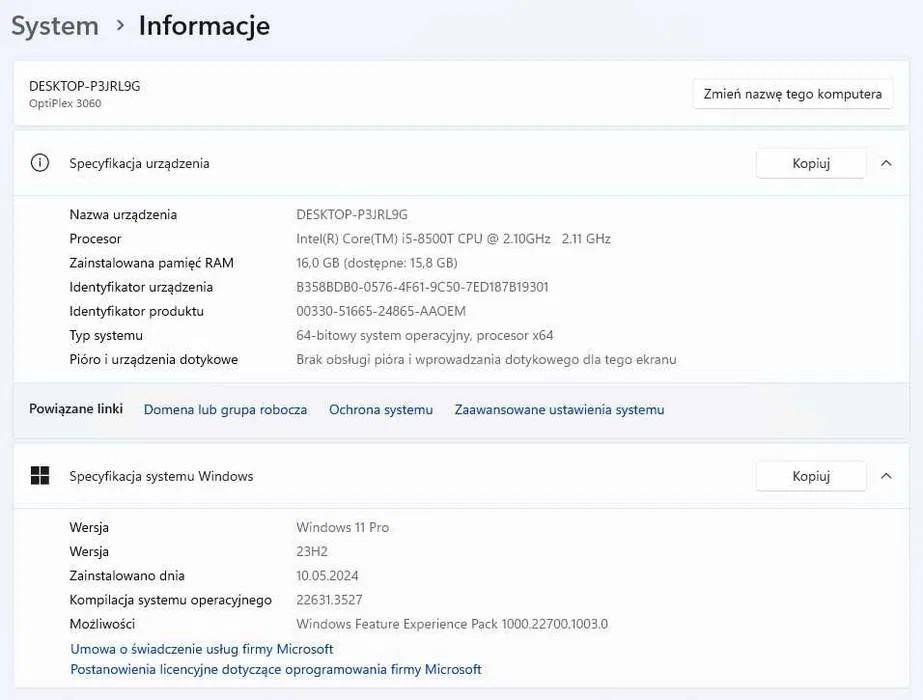Open Domena lub grupa robocza link
Screen dimensions: 923x700
[225, 410]
